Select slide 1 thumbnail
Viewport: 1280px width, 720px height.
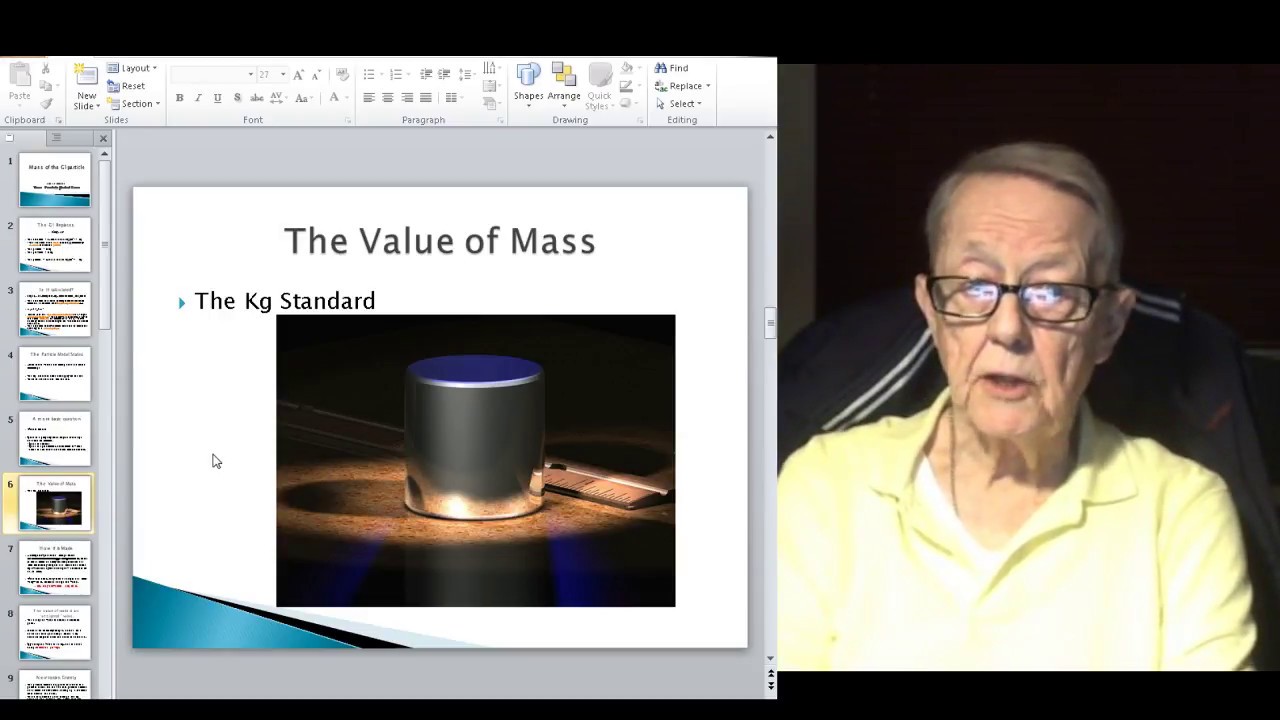54,180
